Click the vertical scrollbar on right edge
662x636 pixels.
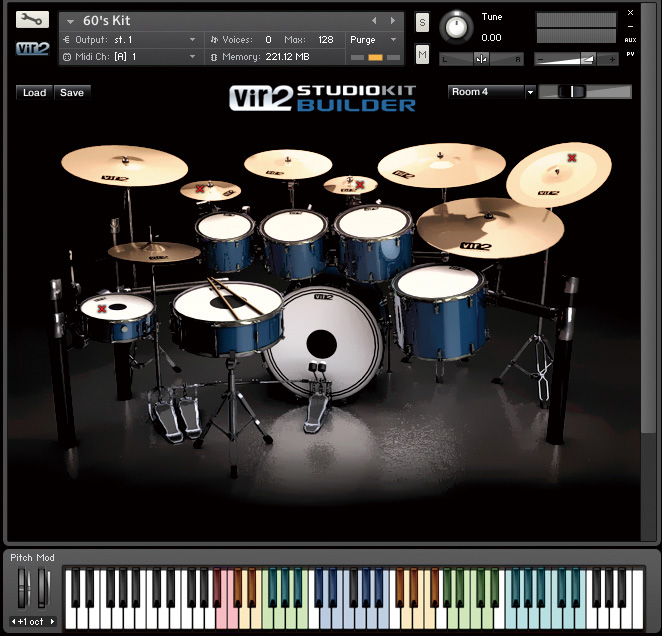click(648, 217)
